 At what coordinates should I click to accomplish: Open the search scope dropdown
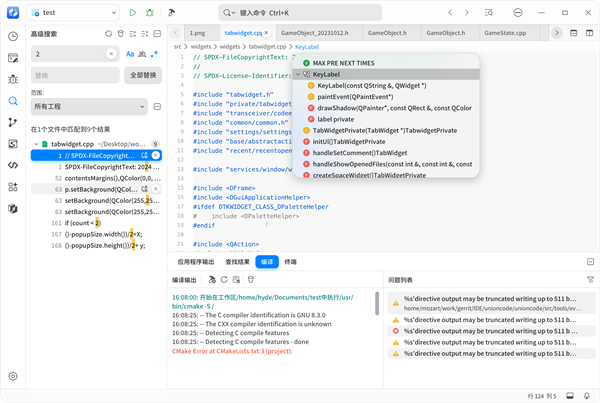89,106
